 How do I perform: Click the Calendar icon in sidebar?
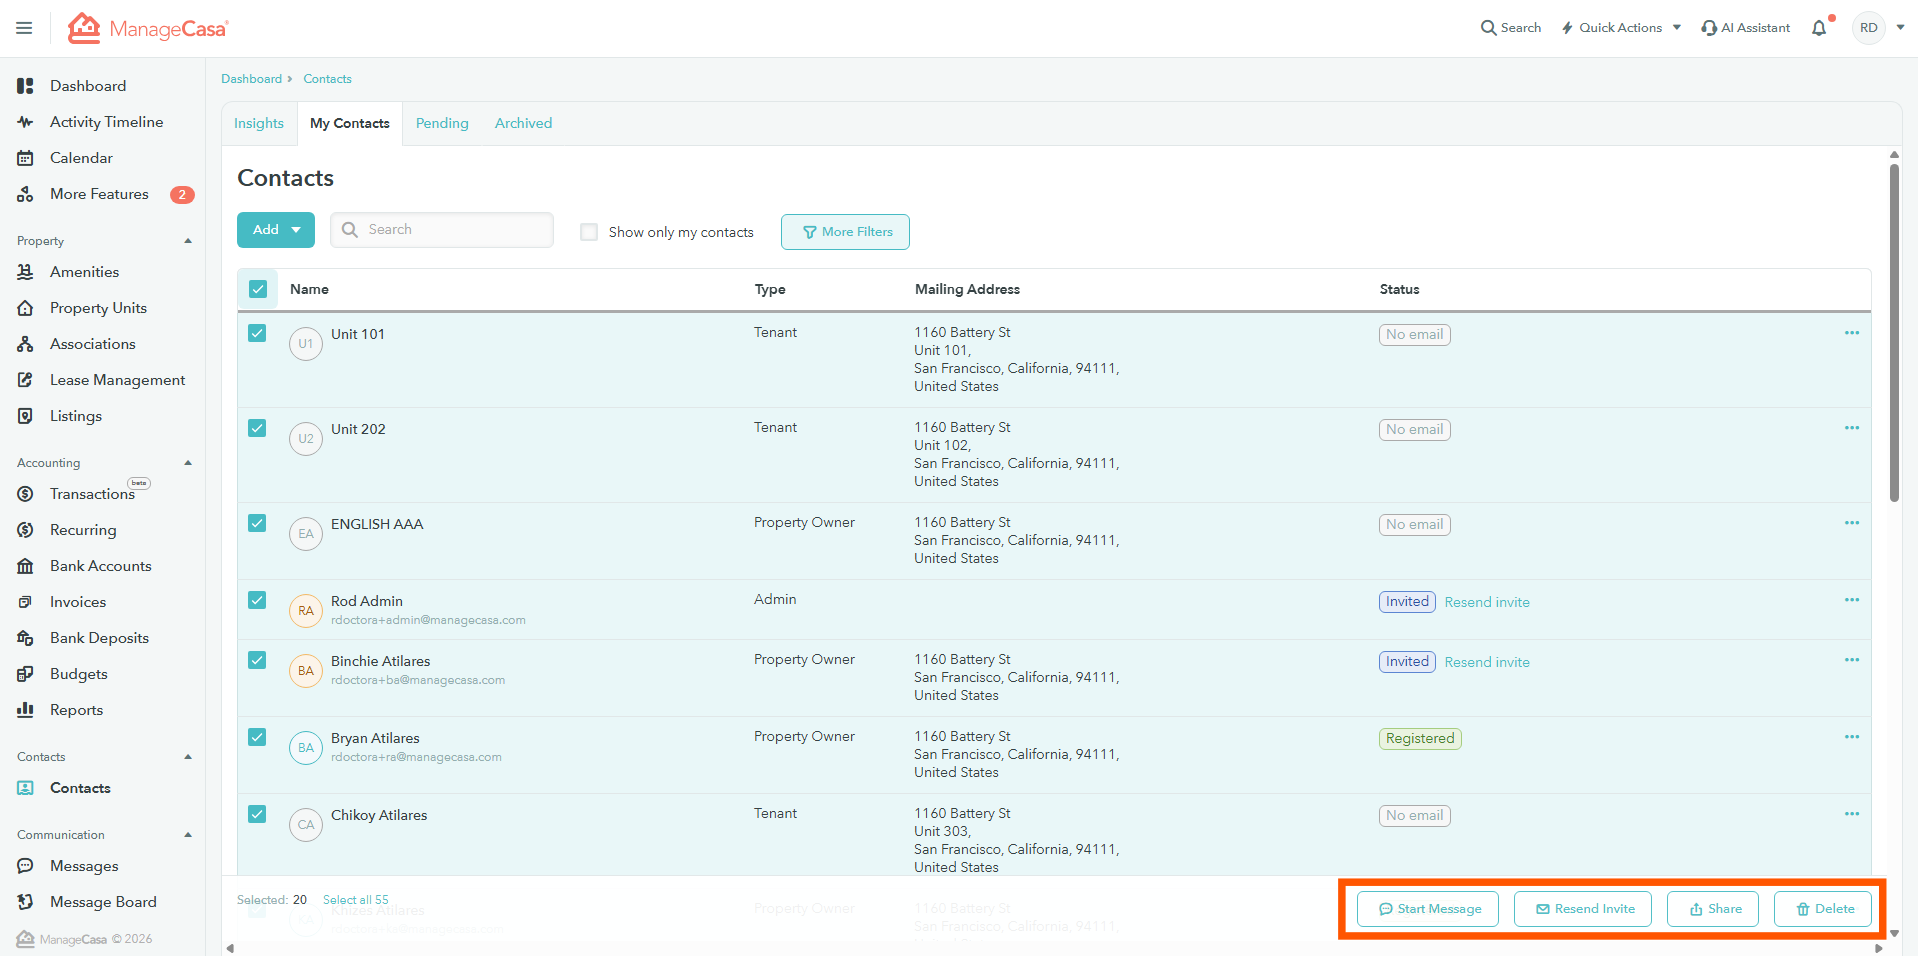tap(26, 158)
